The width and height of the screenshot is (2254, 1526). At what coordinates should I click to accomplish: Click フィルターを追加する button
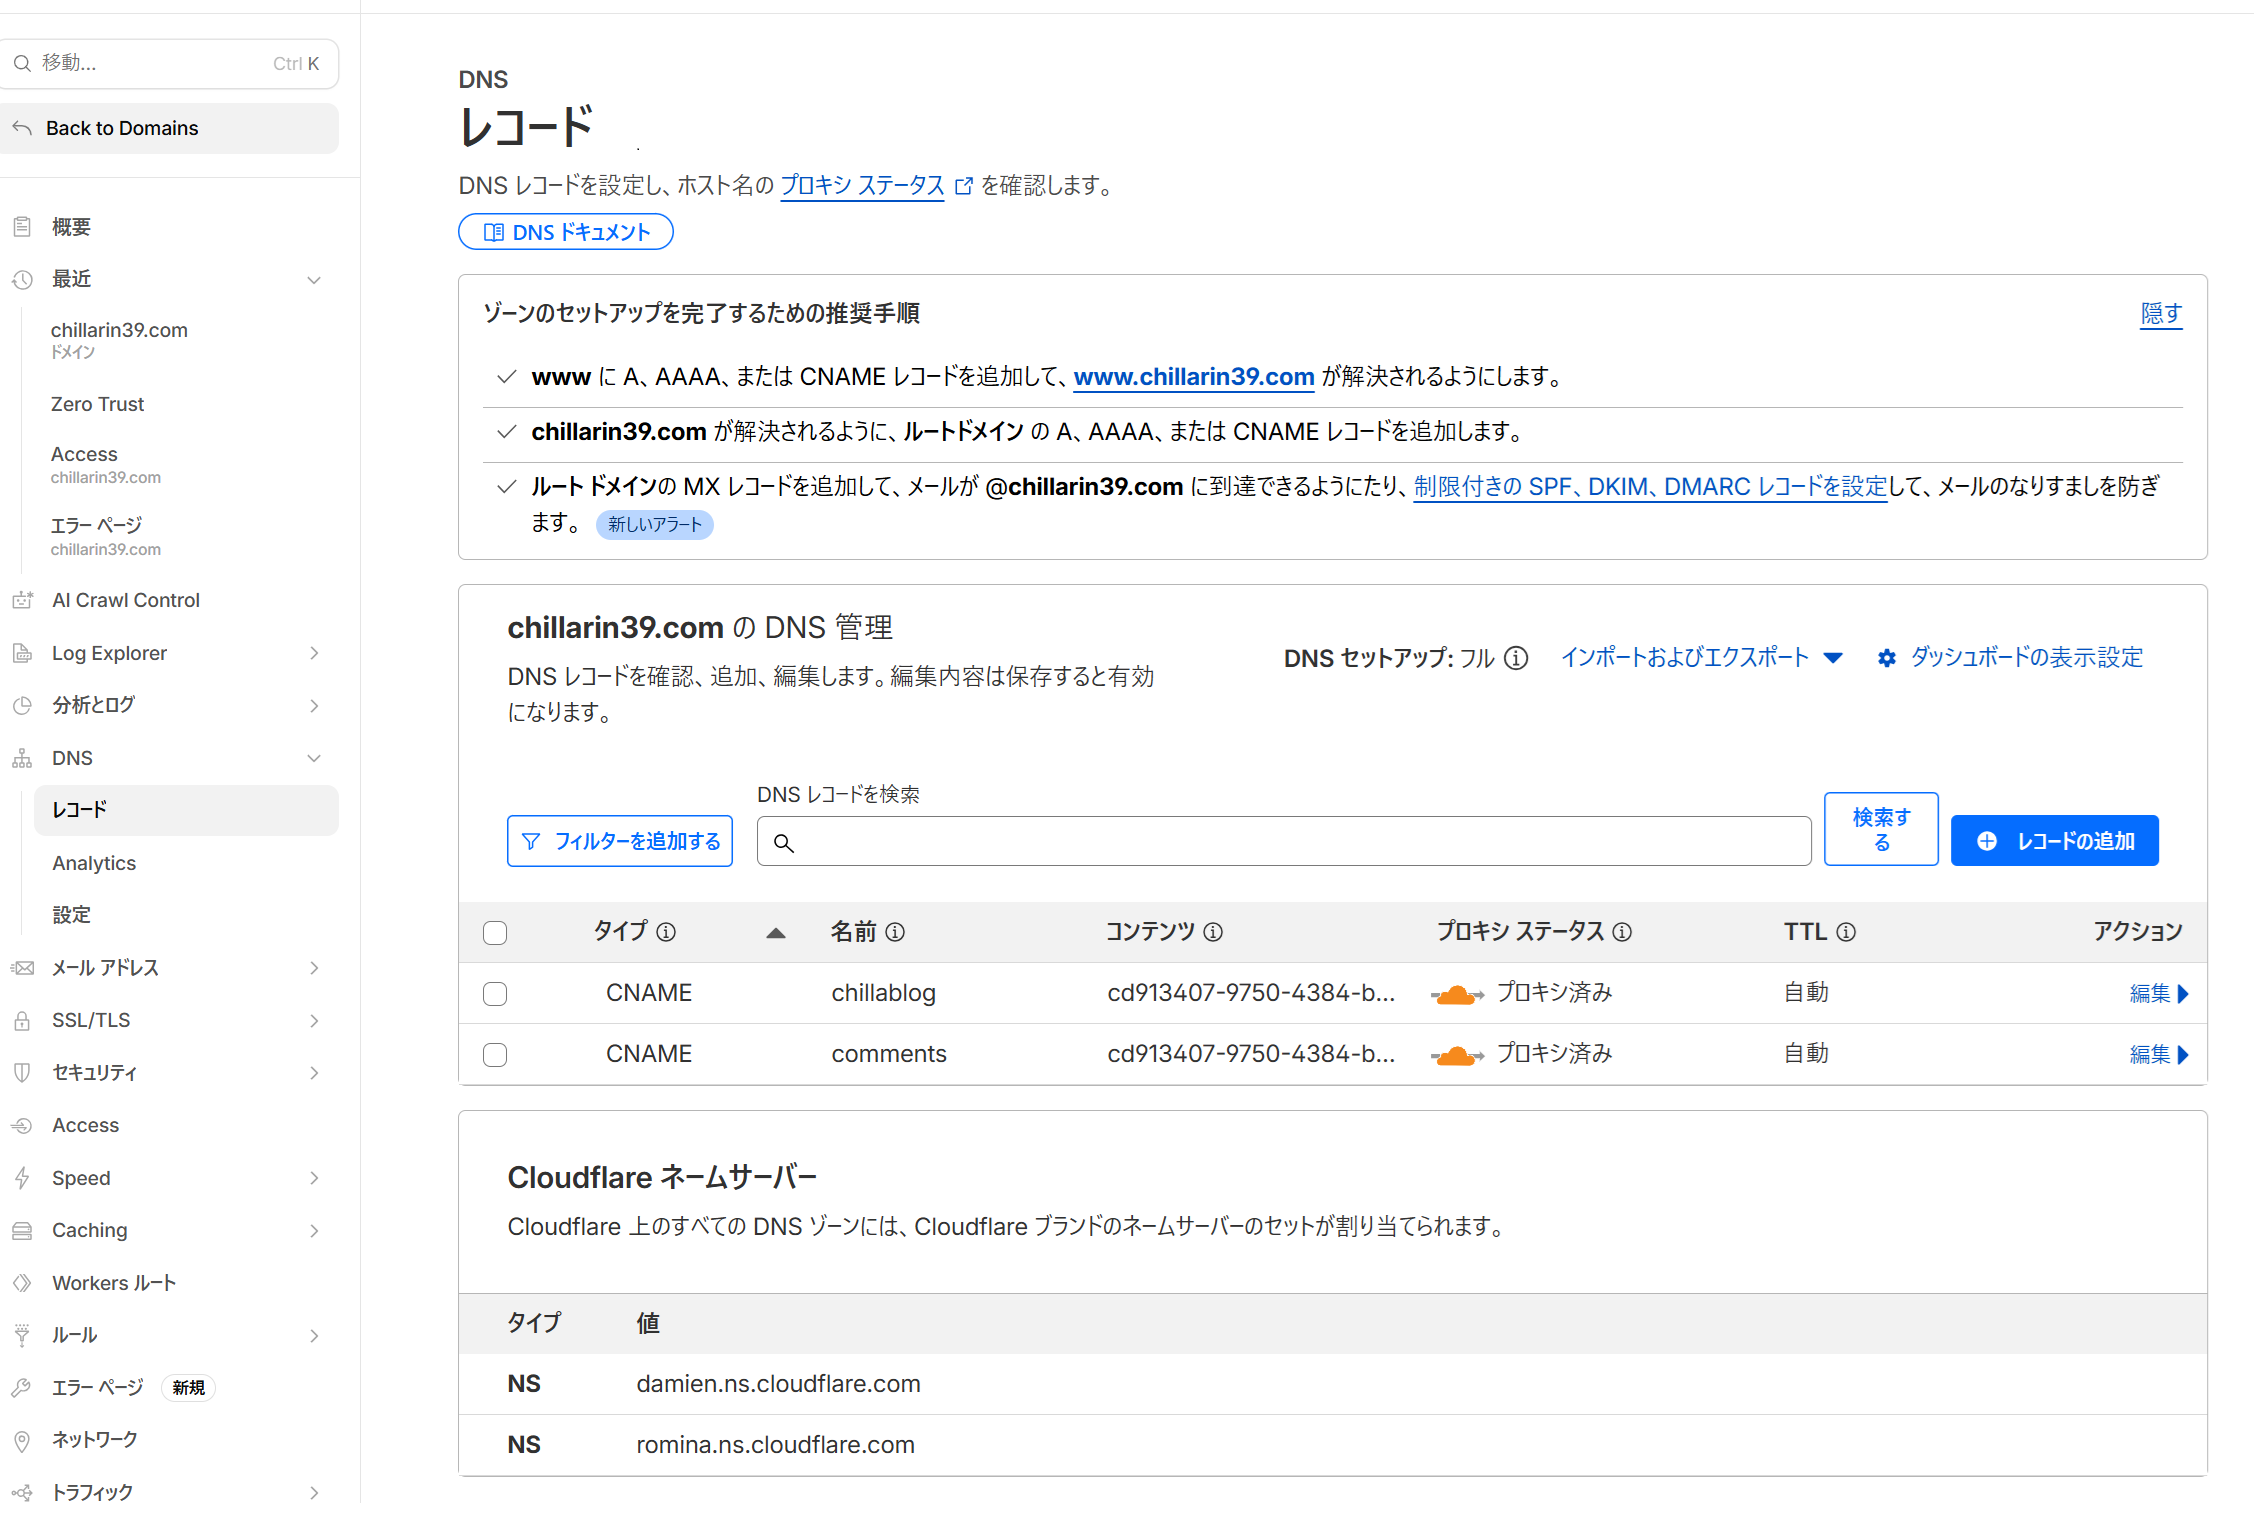point(620,841)
